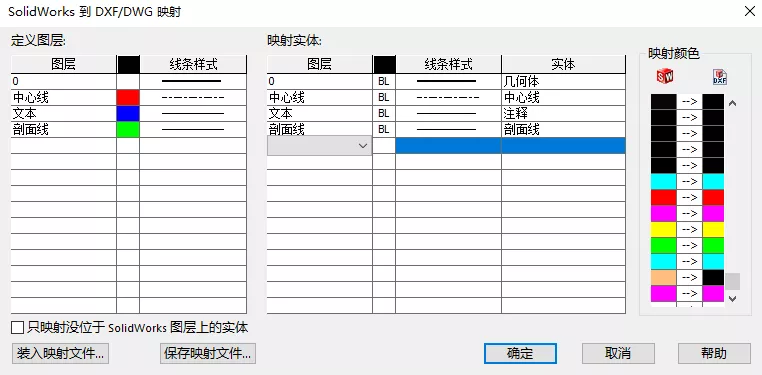This screenshot has width=762, height=375.
Task: Click 文本 layer cell in 映射实体 table
Action: pyautogui.click(x=320, y=114)
